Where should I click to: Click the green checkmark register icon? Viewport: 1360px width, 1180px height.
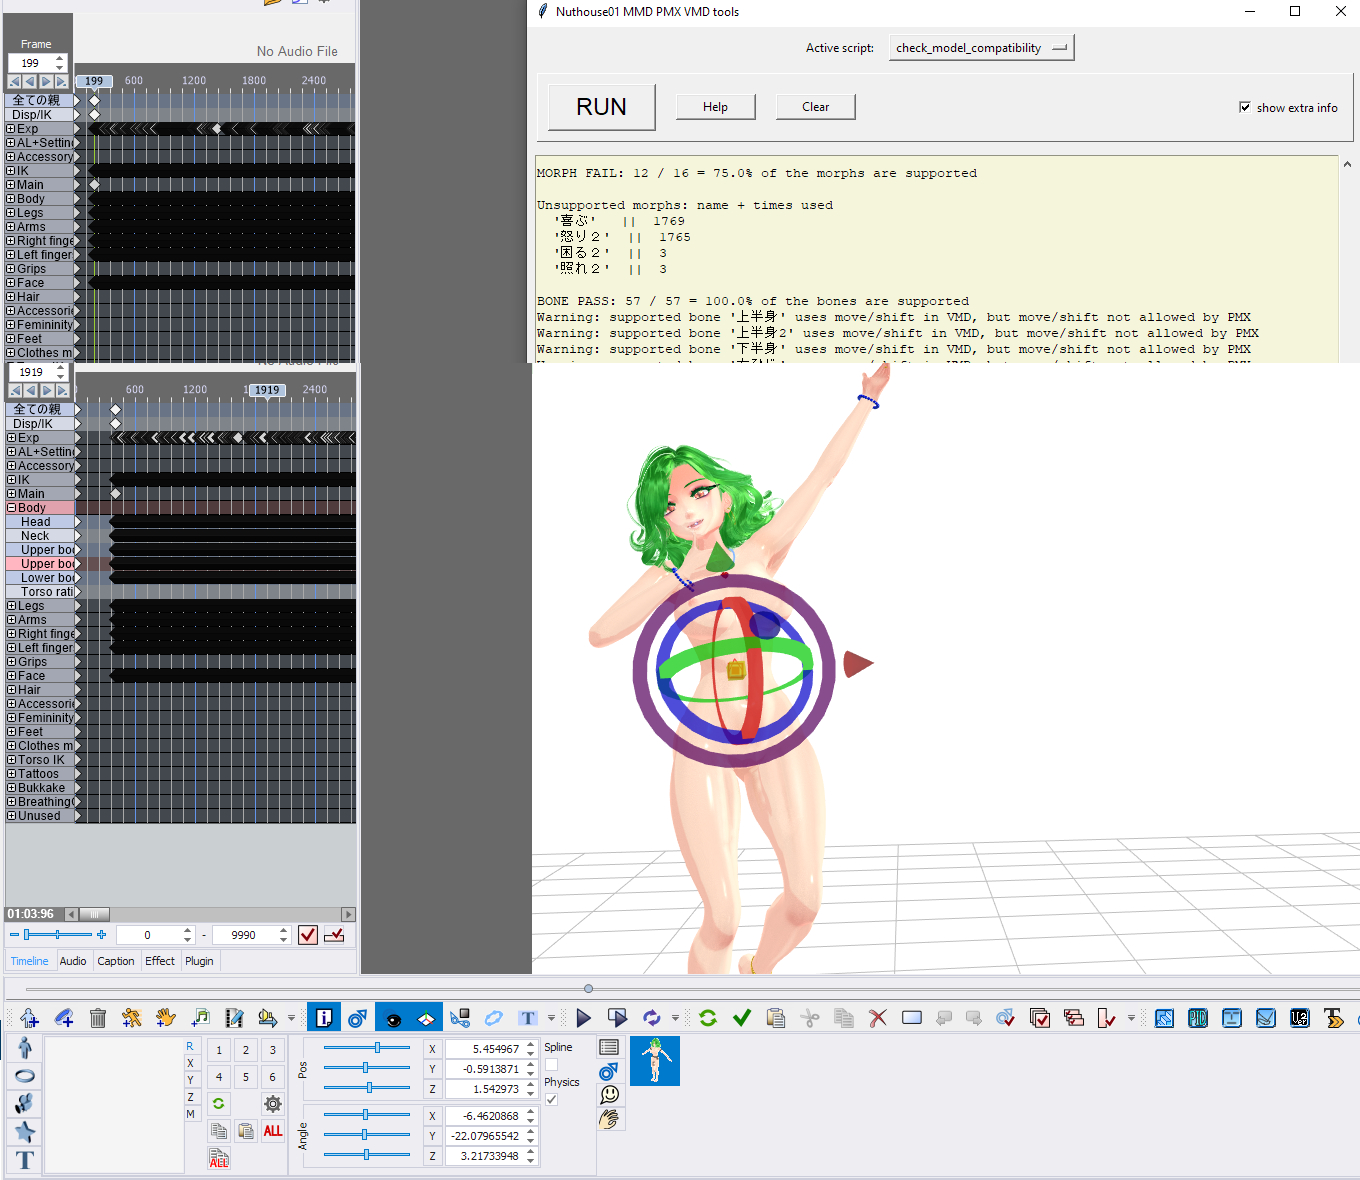[x=742, y=1018]
